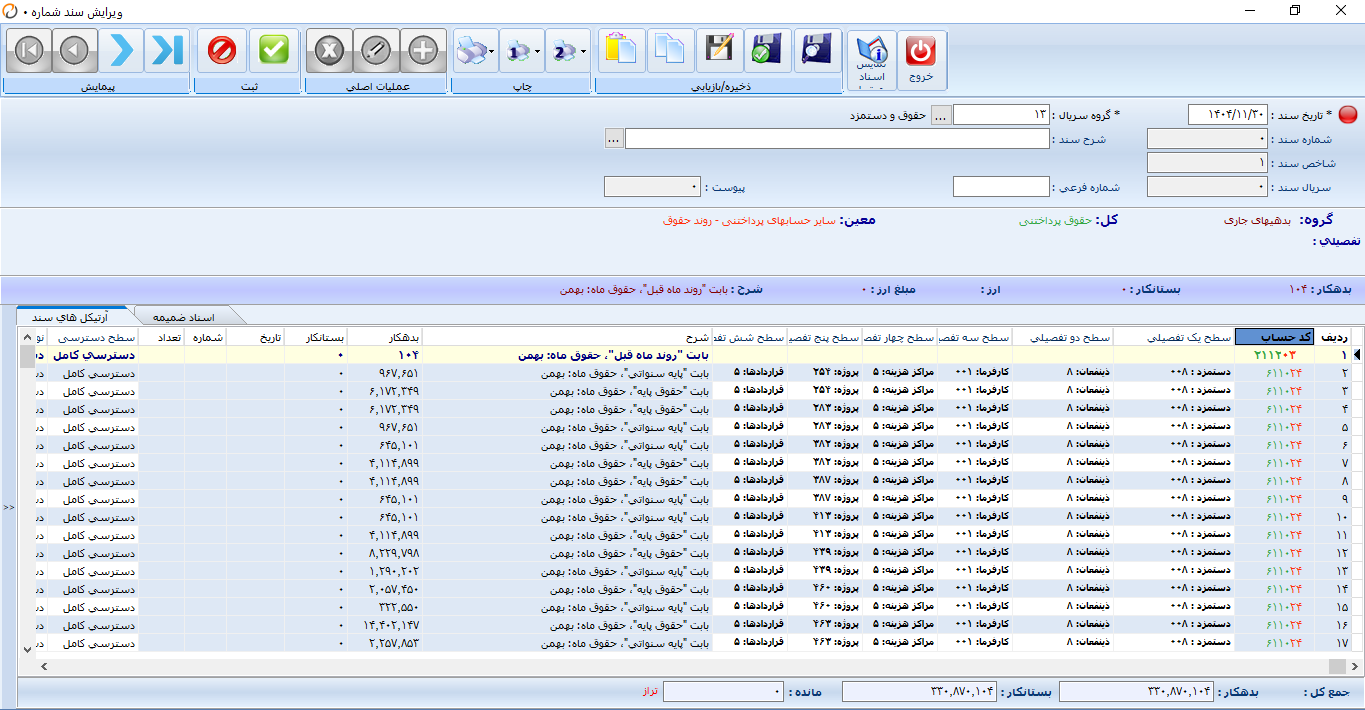This screenshot has width=1365, height=710.
Task: Jump to the last voucher record
Action: pyautogui.click(x=167, y=50)
